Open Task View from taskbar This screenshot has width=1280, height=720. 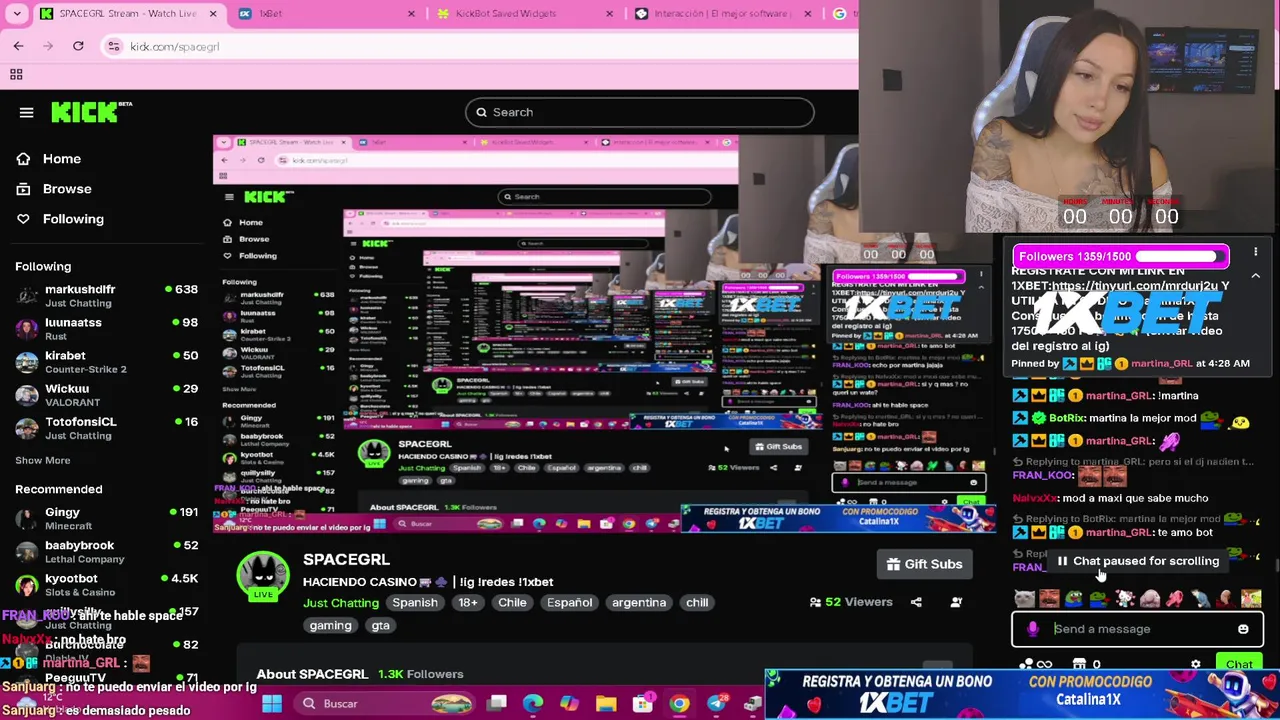coord(497,703)
